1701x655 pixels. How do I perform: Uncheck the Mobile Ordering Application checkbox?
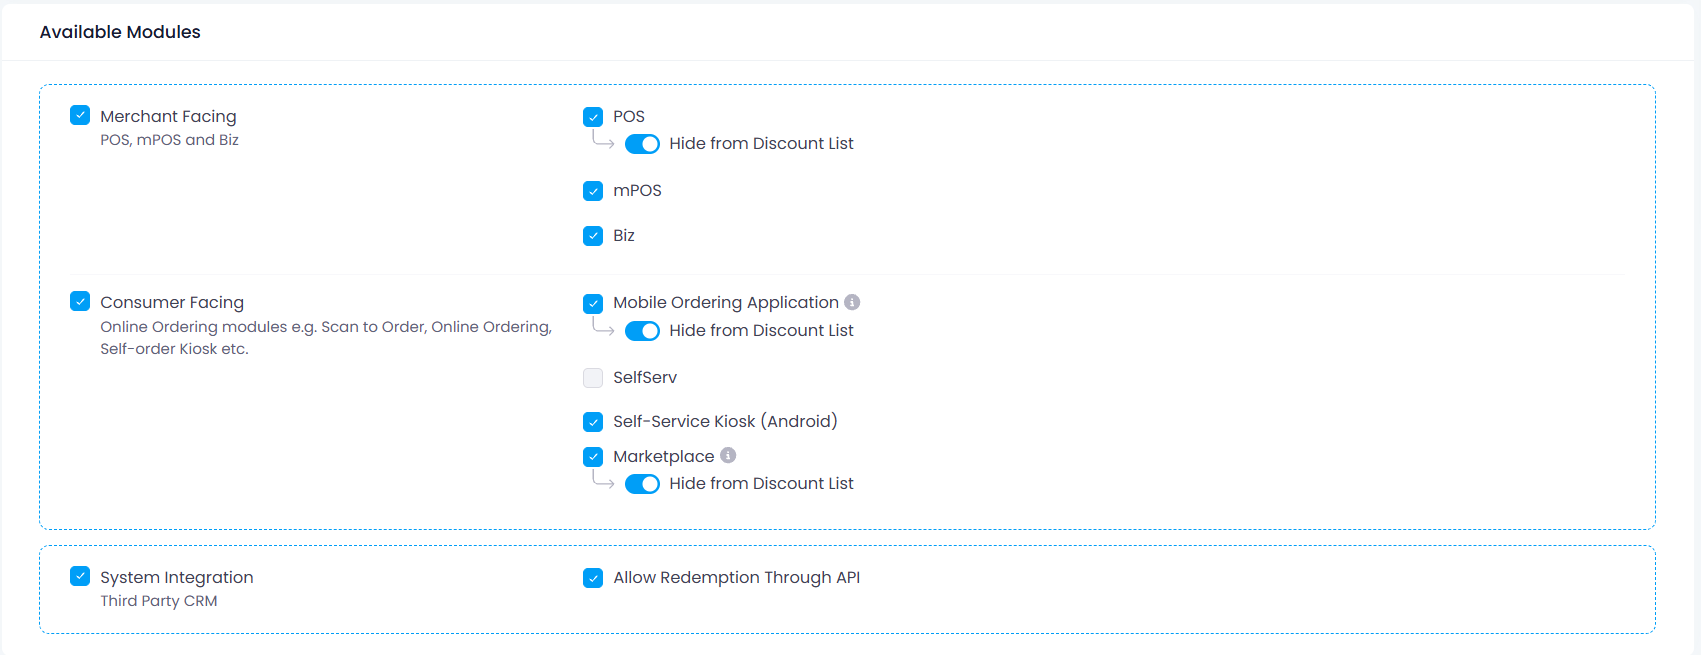(x=593, y=303)
